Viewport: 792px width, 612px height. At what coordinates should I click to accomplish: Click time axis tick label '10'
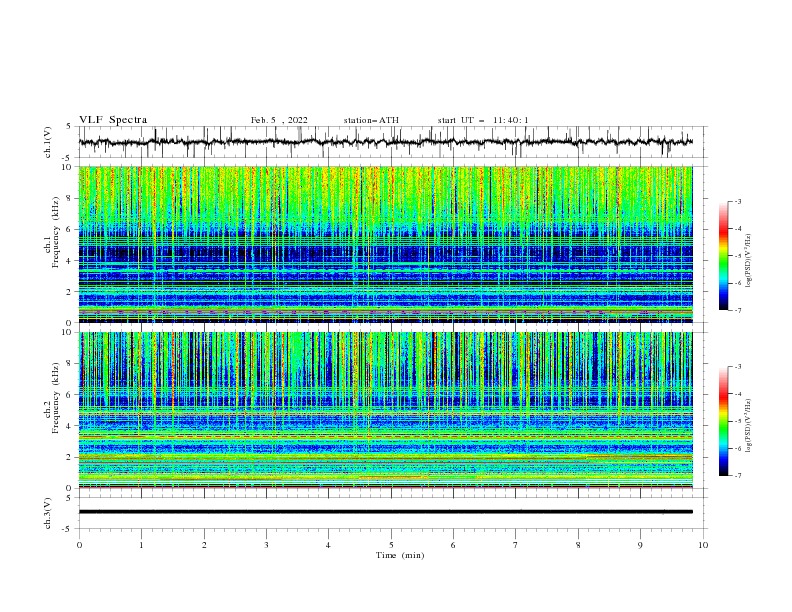pos(703,545)
